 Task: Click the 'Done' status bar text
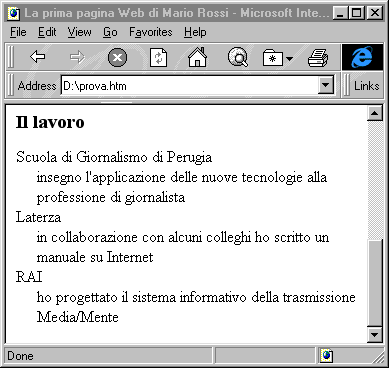point(20,356)
